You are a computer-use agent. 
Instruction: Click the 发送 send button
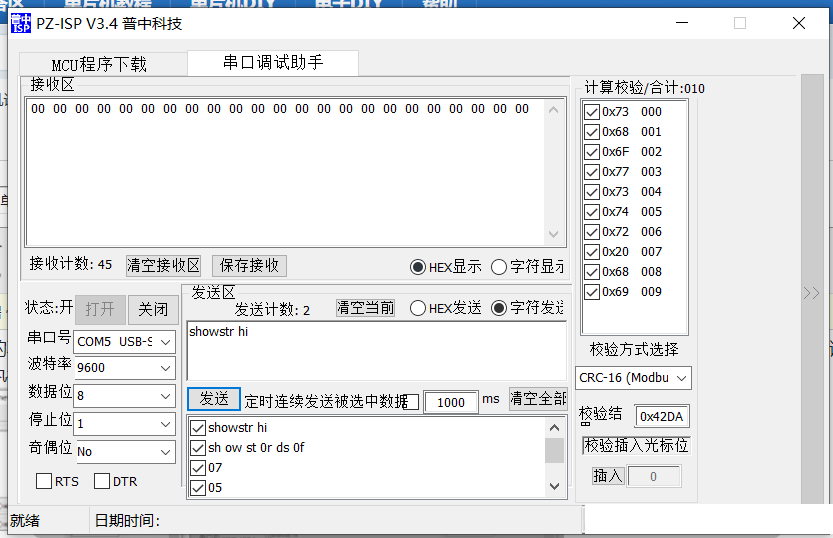click(214, 399)
